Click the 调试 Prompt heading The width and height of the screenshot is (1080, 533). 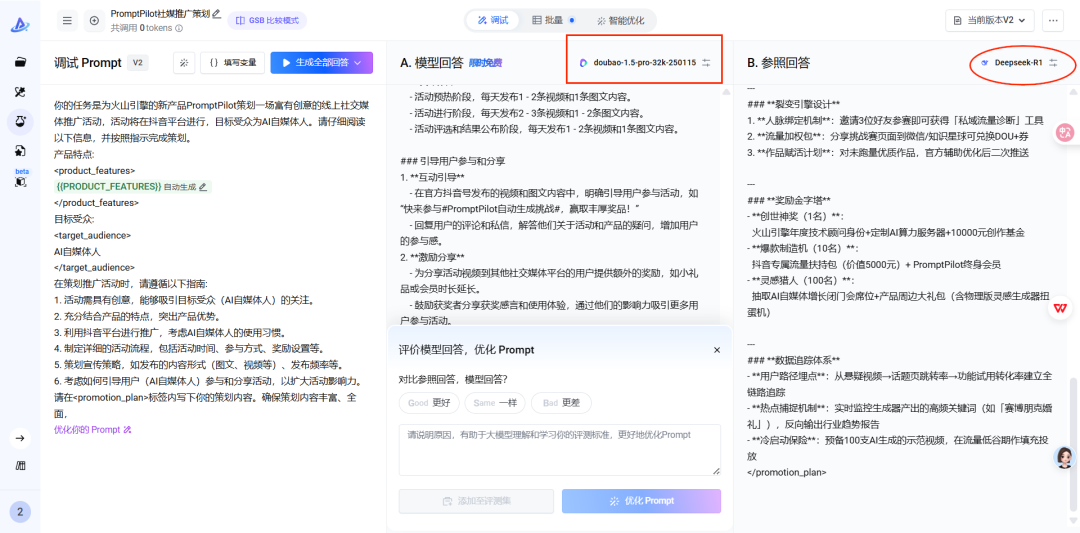click(x=87, y=63)
